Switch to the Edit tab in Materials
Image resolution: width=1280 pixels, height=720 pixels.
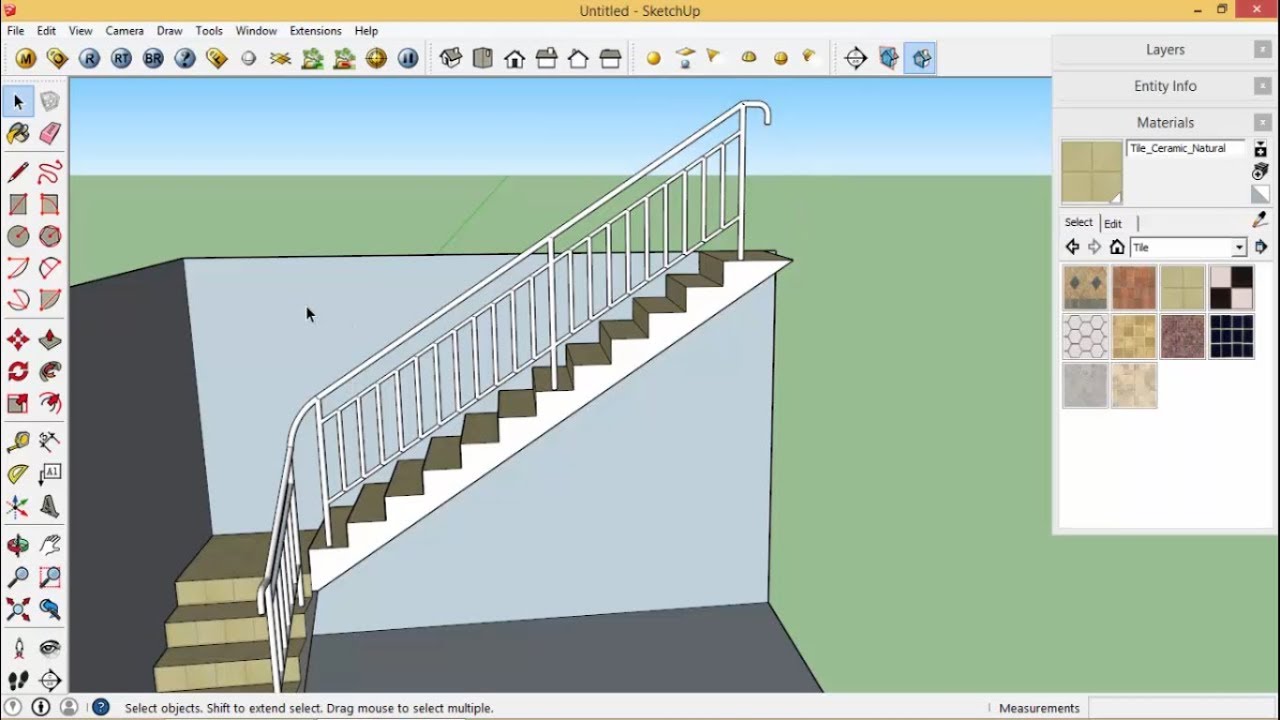pyautogui.click(x=1113, y=224)
